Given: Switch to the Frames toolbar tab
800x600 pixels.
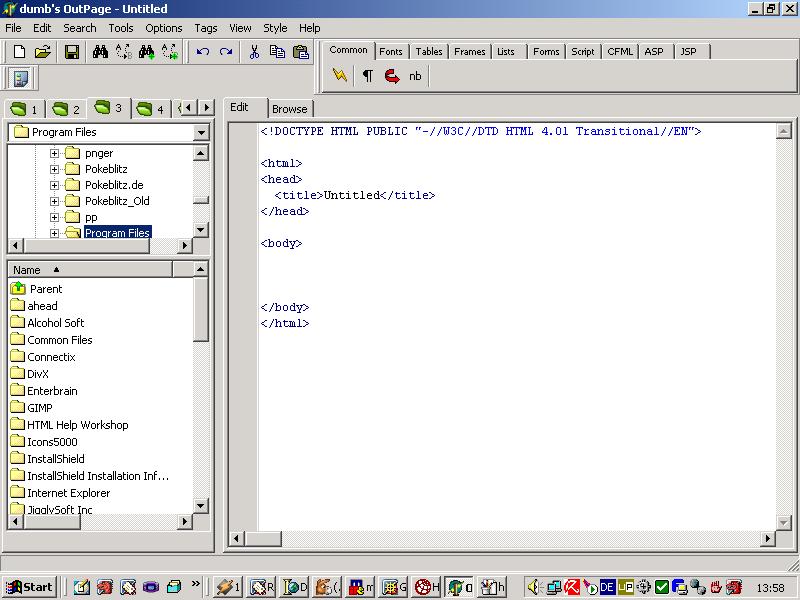Looking at the screenshot, I should click(x=469, y=52).
